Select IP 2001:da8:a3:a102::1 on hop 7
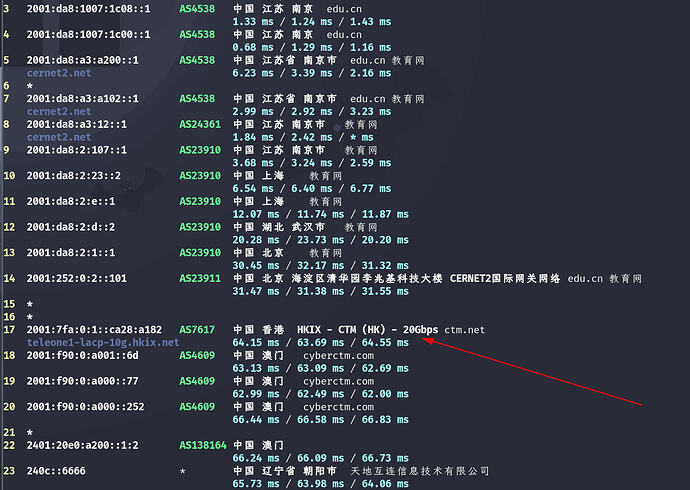690x490 pixels. (82, 99)
